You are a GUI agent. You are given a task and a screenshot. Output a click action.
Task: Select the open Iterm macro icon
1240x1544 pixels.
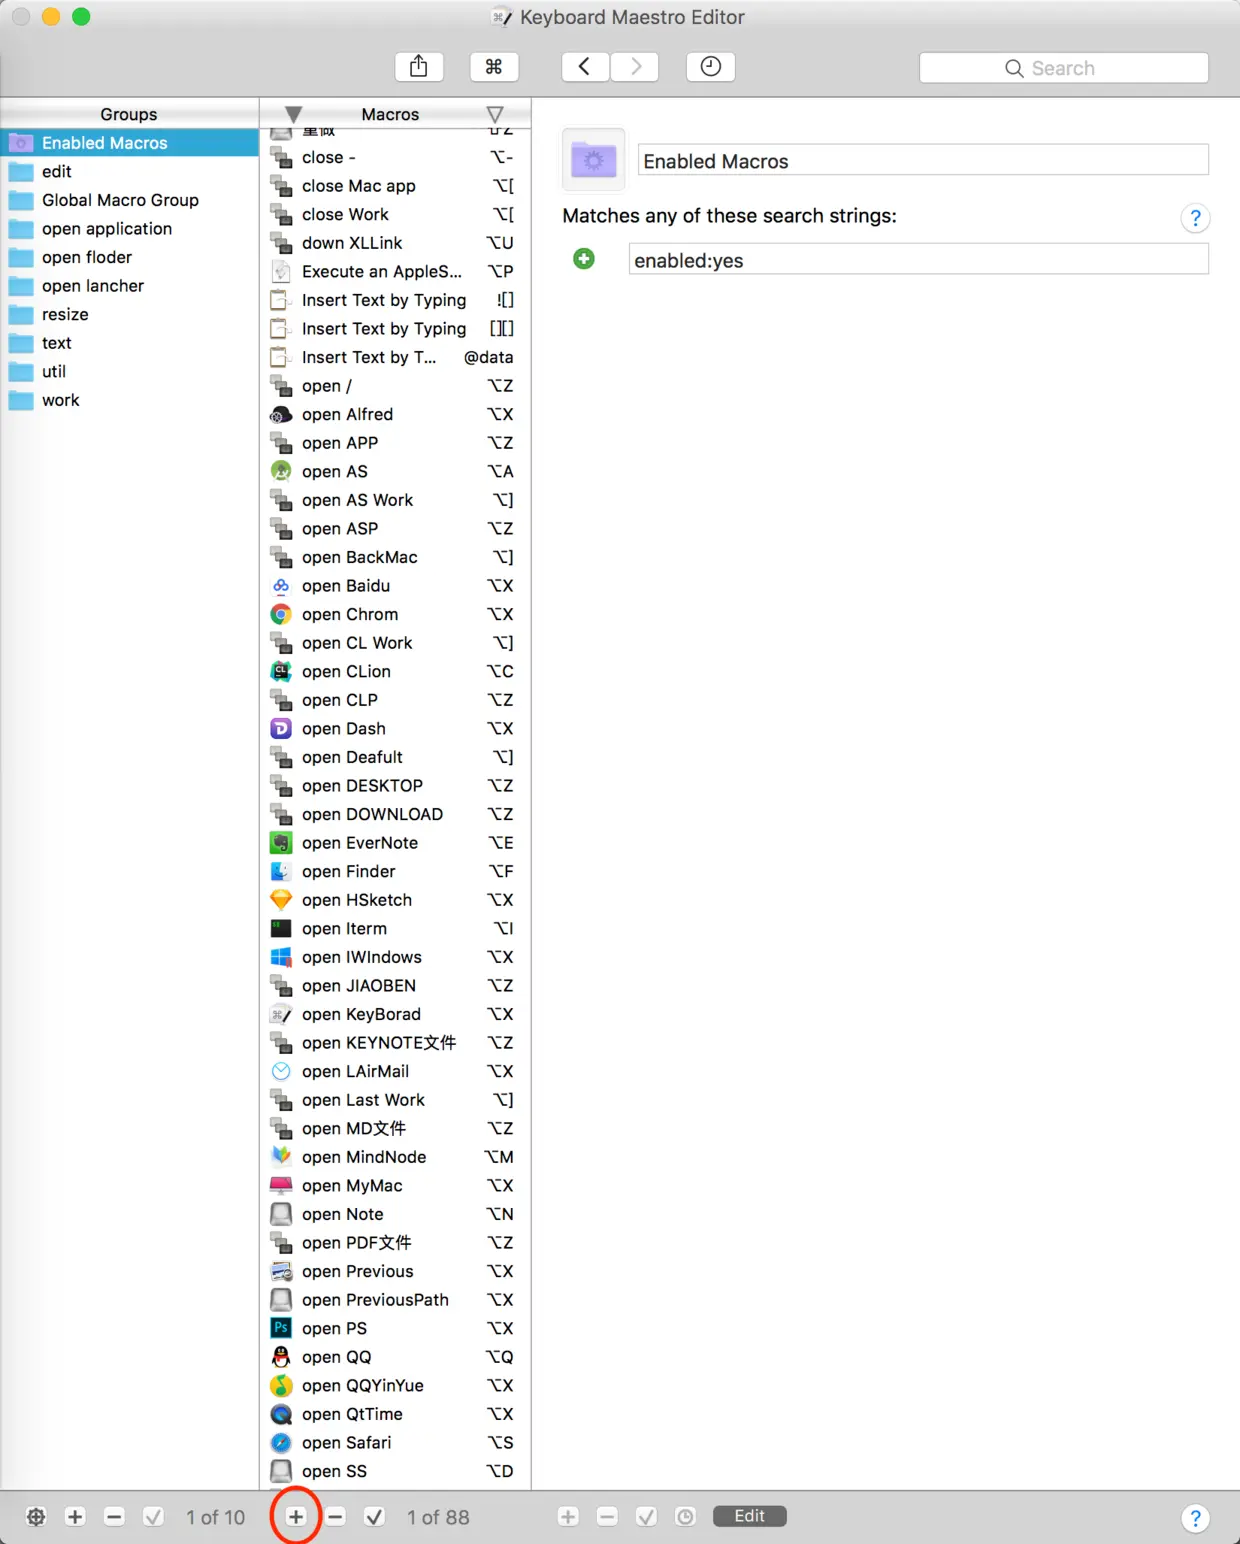(x=281, y=928)
